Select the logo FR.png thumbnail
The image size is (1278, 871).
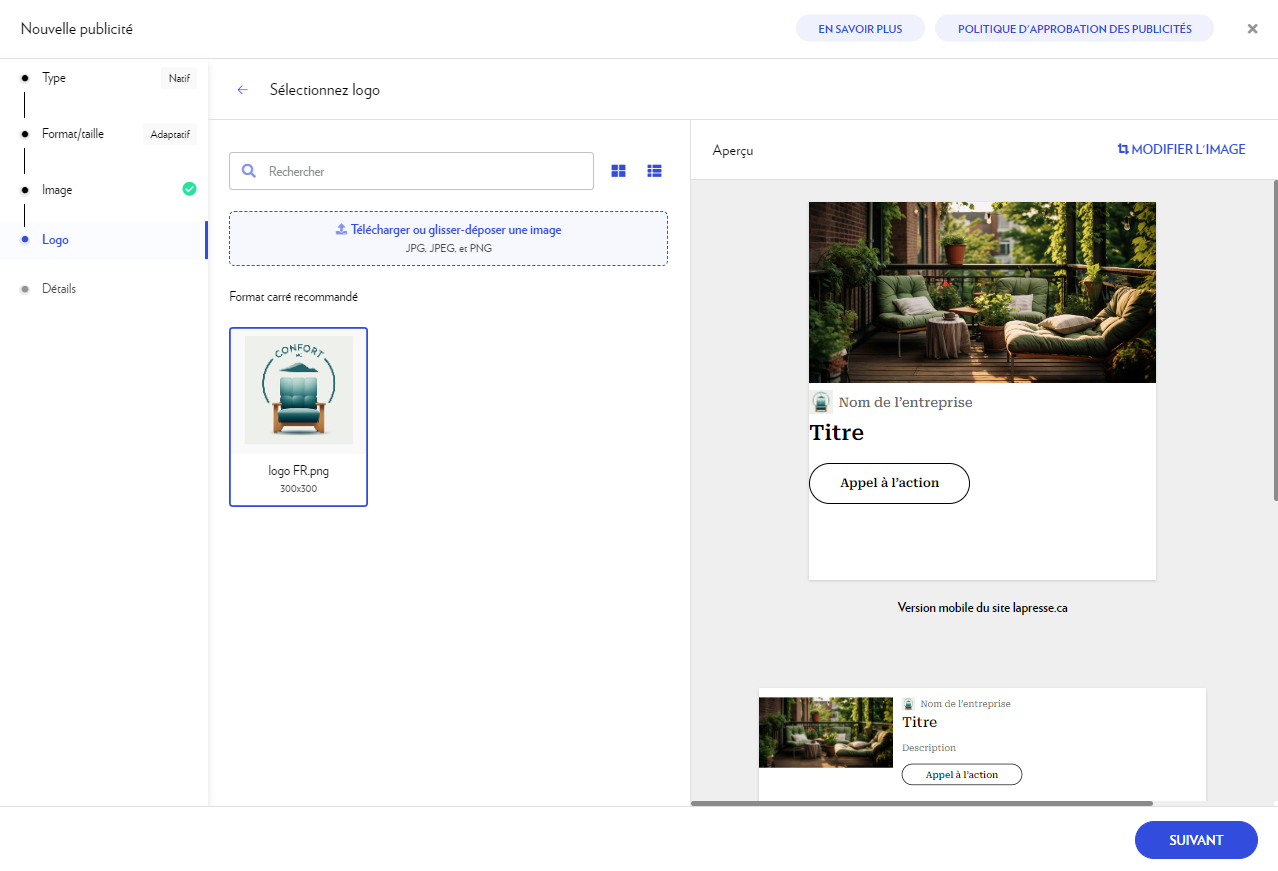click(x=298, y=416)
